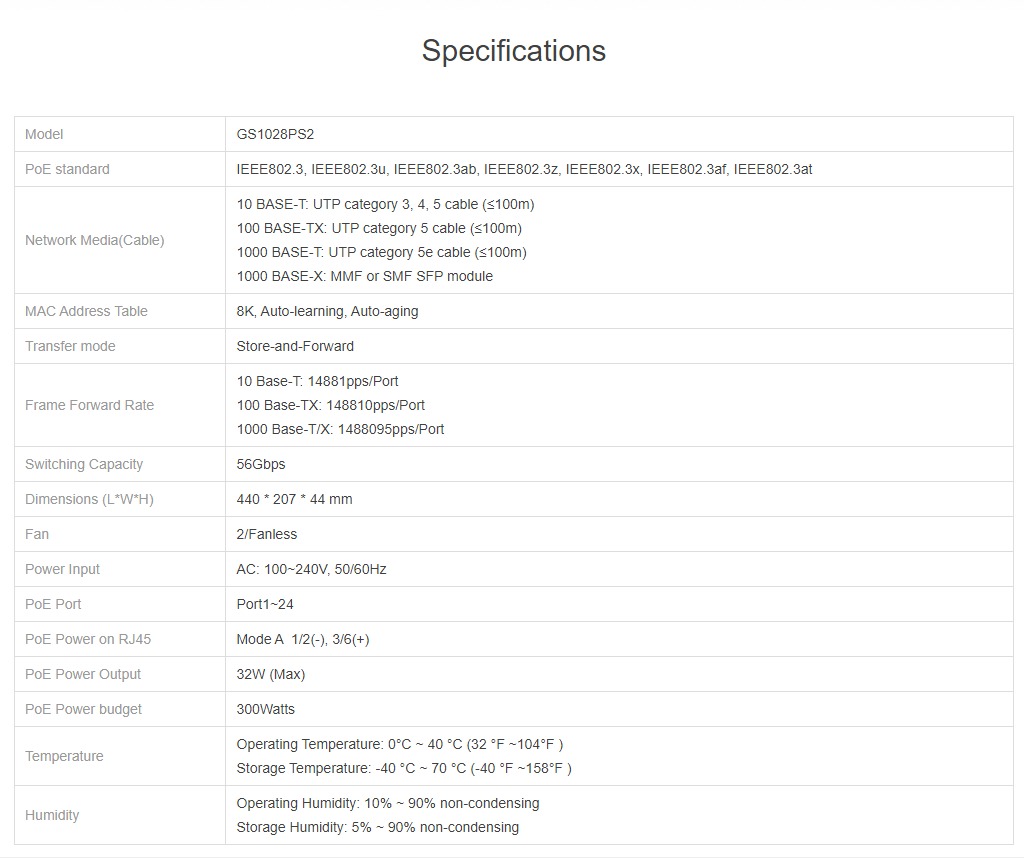Select the Frame Forward Rate label
The image size is (1024, 862).
[89, 405]
